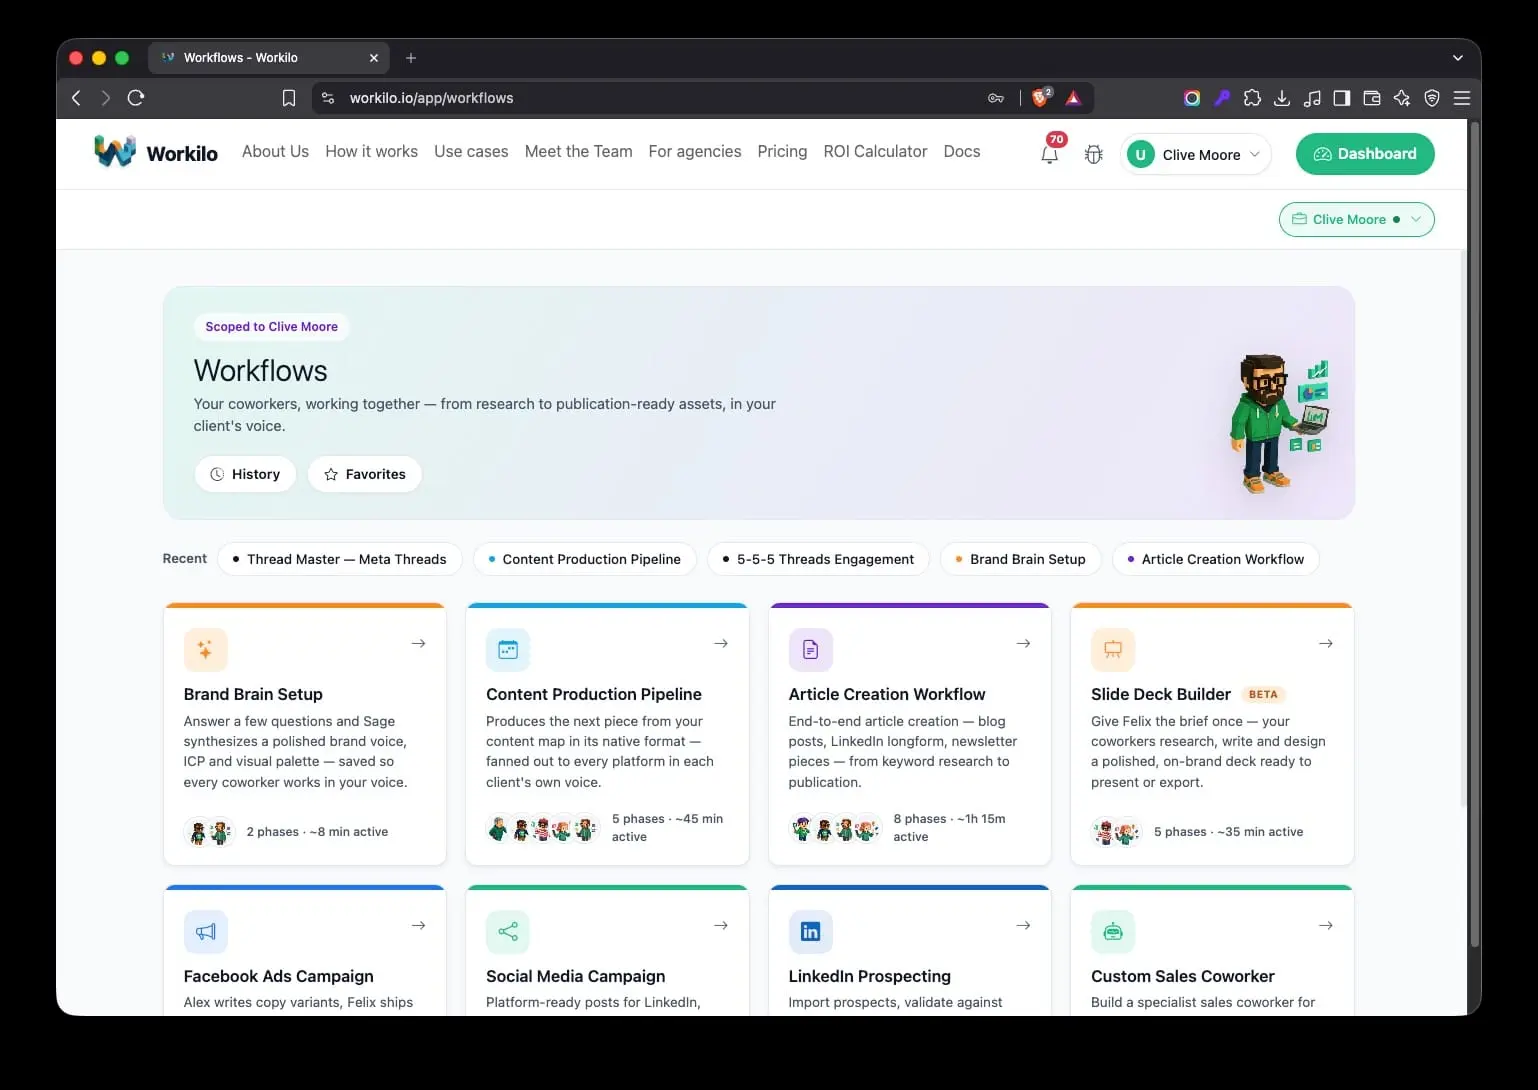Click the History button
Image resolution: width=1538 pixels, height=1090 pixels.
click(245, 474)
